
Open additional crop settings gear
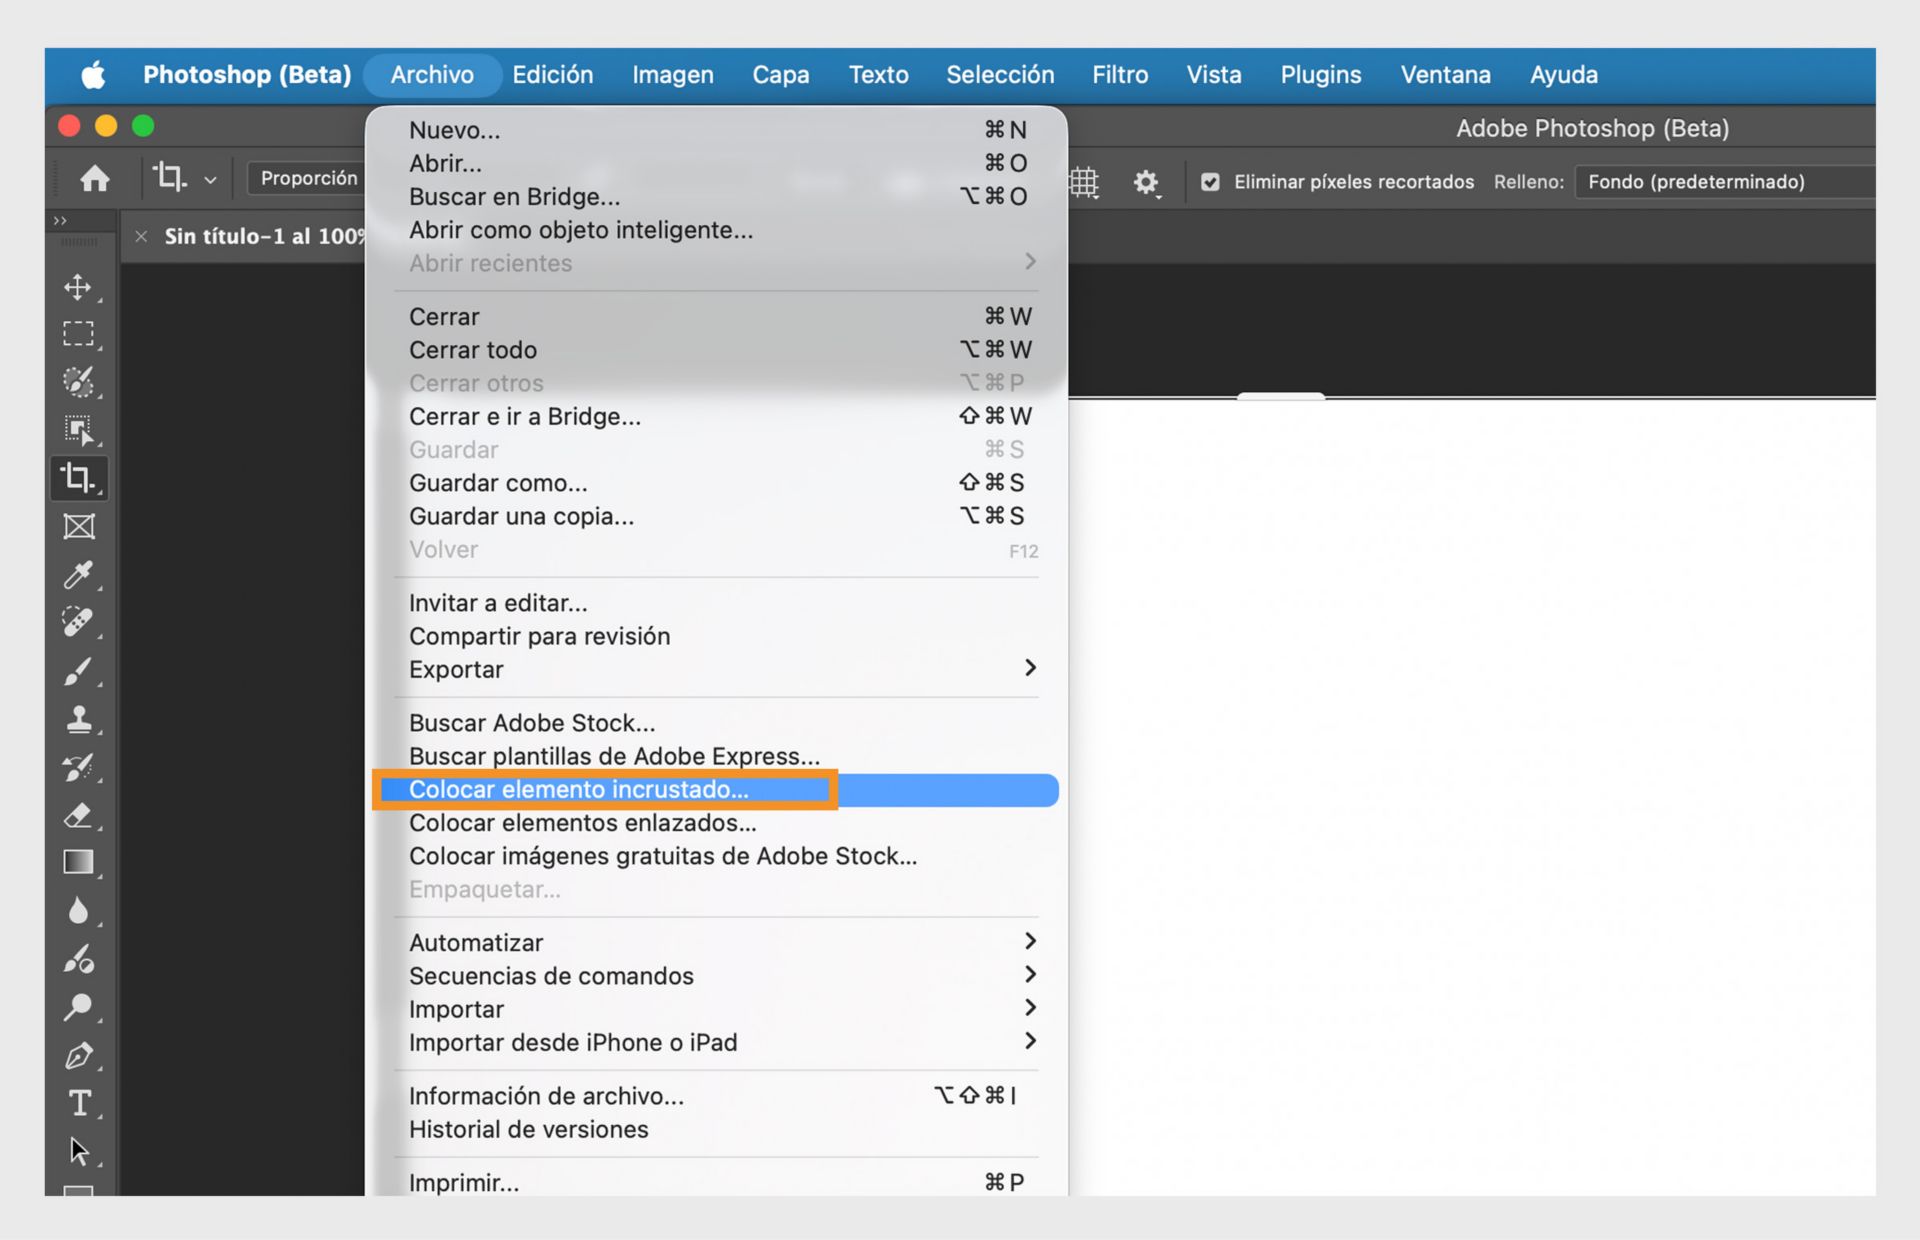click(1146, 182)
